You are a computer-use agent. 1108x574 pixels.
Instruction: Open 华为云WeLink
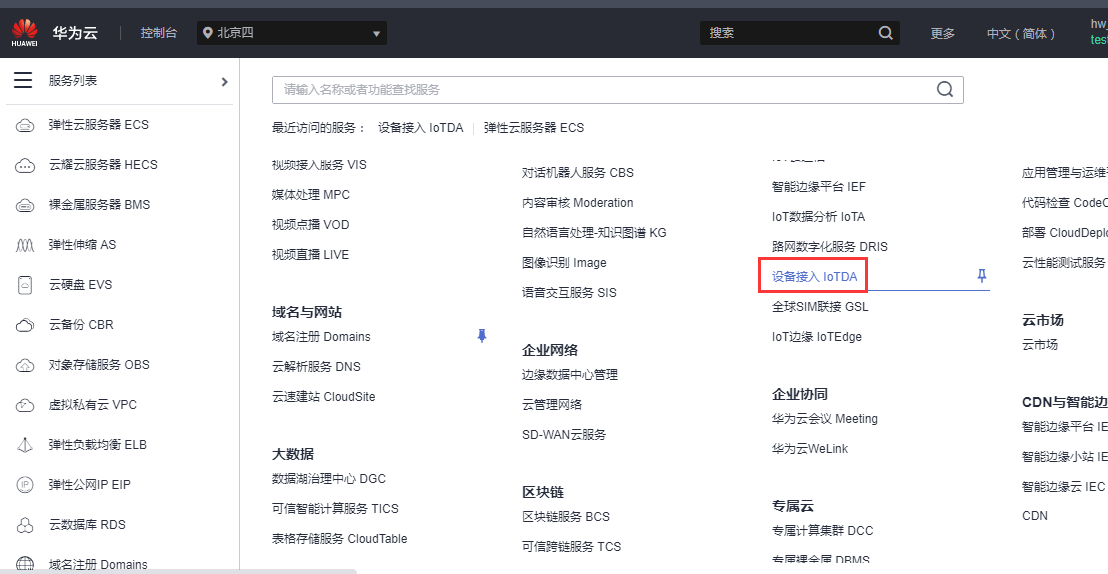pyautogui.click(x=810, y=449)
